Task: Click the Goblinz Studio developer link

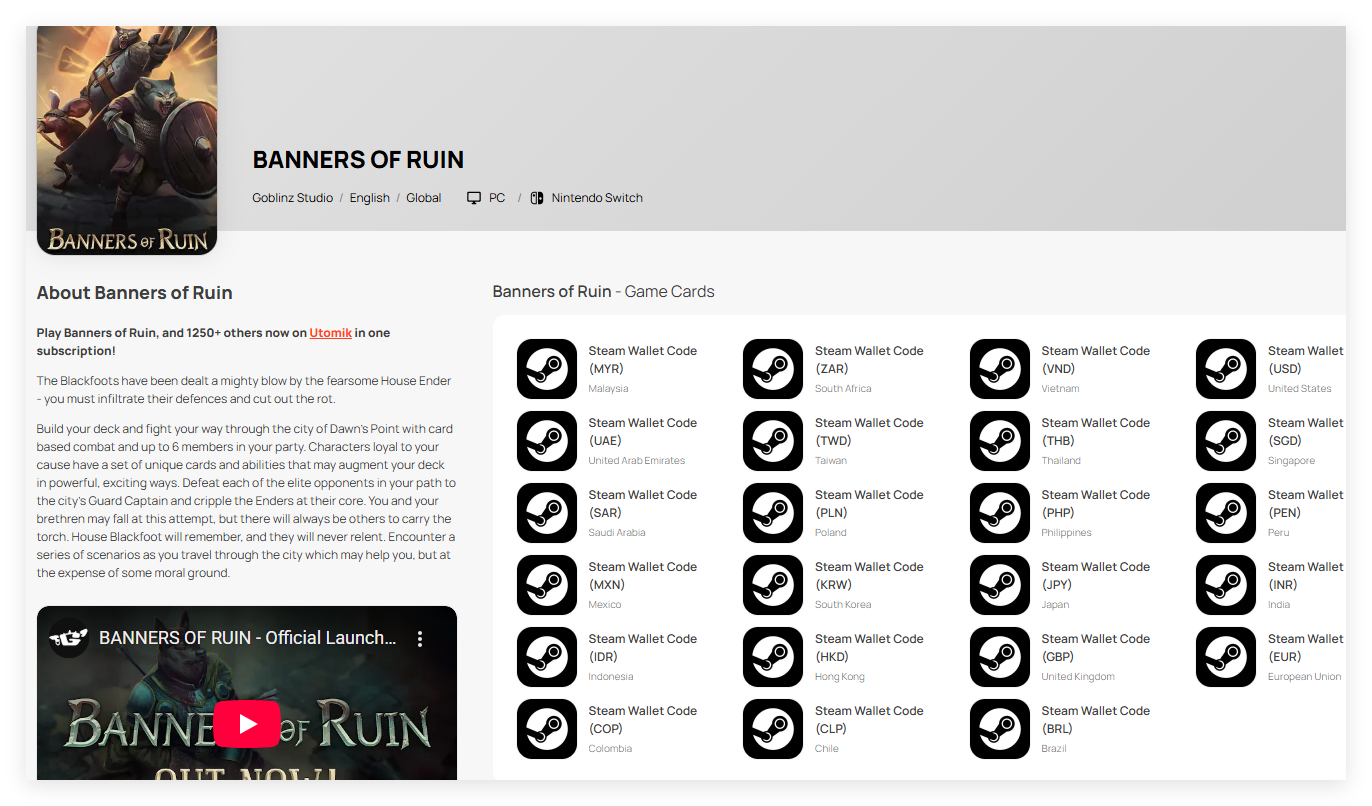Action: point(292,198)
